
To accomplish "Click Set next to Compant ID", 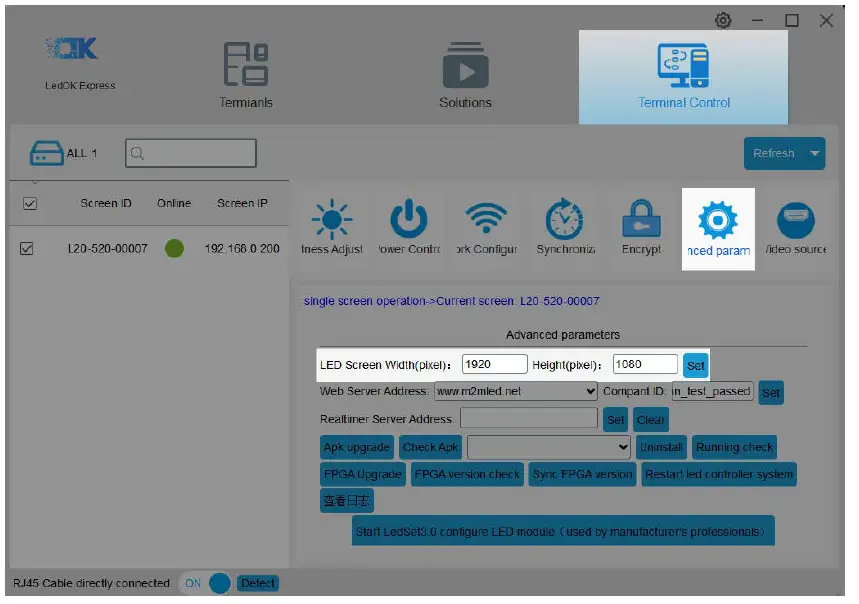I will pyautogui.click(x=771, y=393).
